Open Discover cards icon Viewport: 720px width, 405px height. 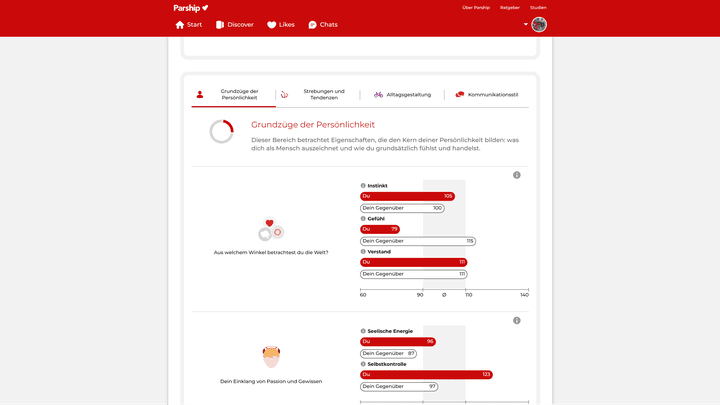pyautogui.click(x=220, y=25)
